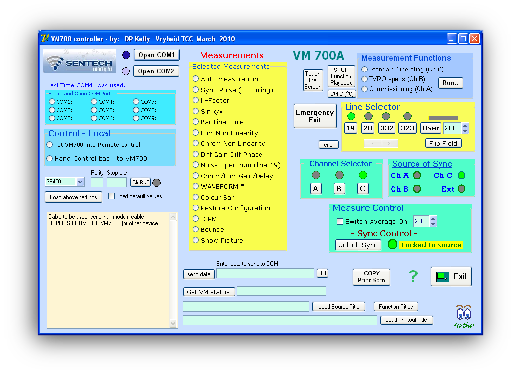Click the User line button

coord(430,128)
